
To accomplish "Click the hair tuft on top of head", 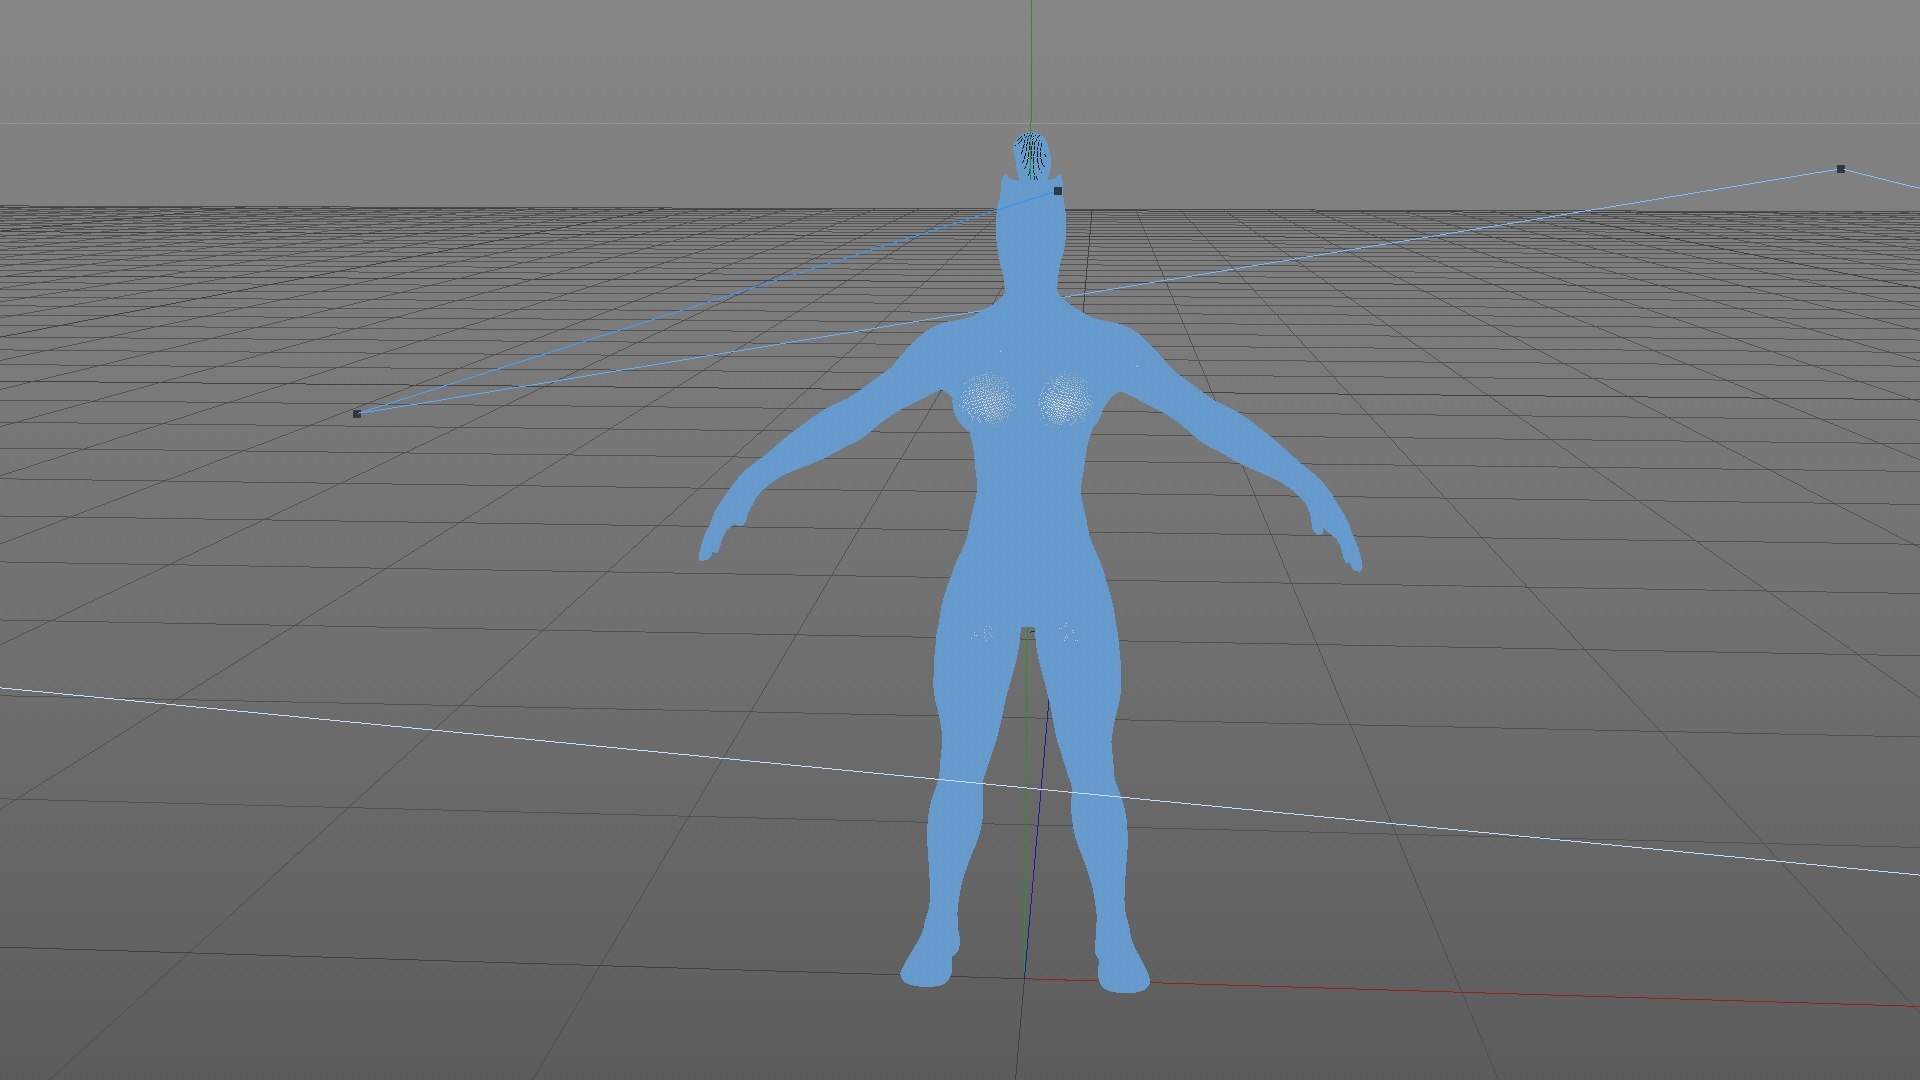I will tap(1029, 155).
